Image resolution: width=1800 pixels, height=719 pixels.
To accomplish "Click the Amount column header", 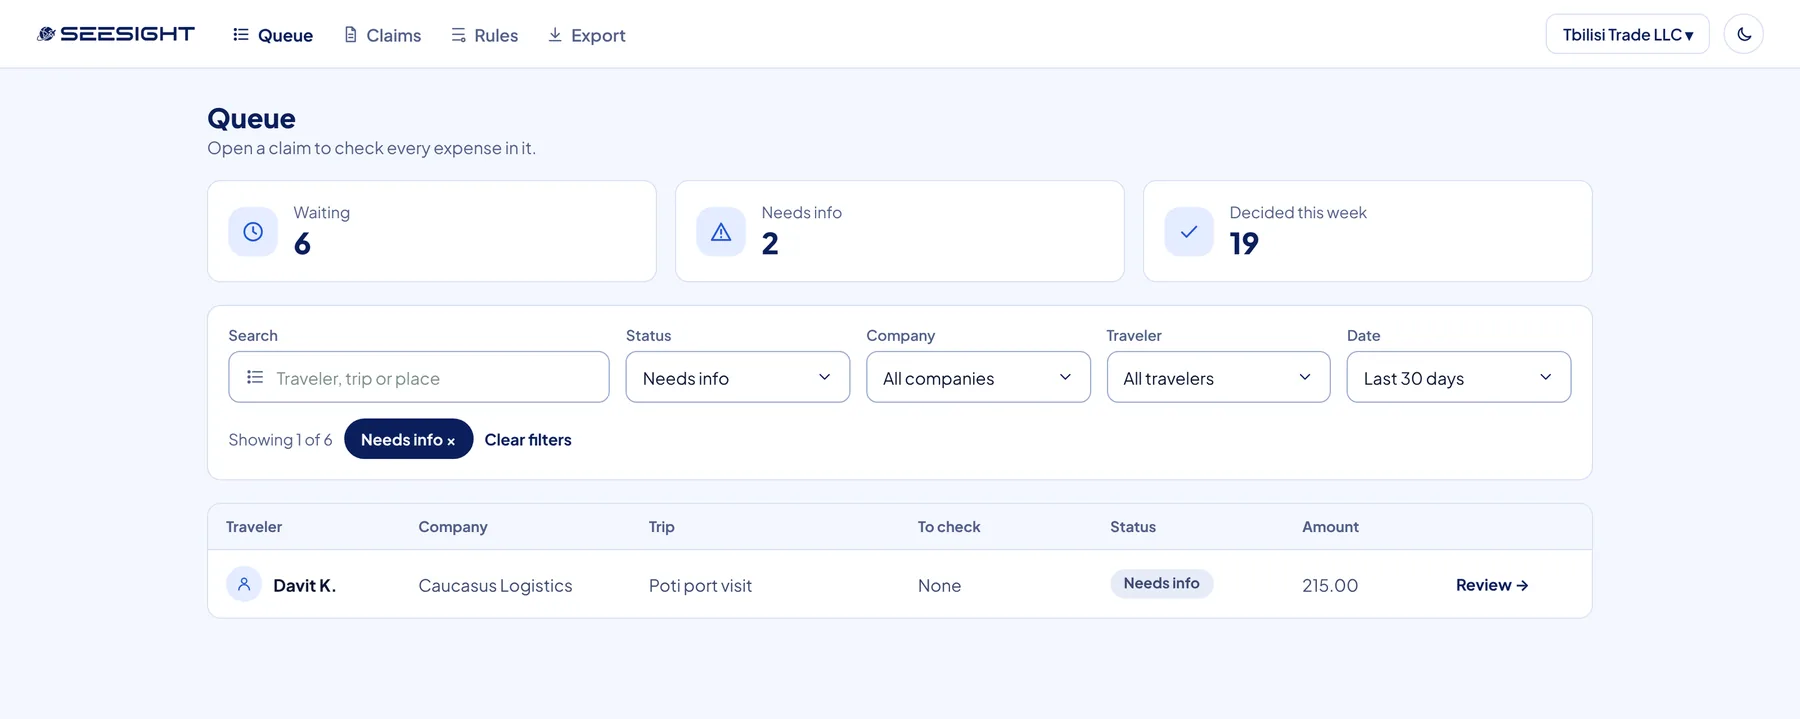I will [x=1330, y=527].
